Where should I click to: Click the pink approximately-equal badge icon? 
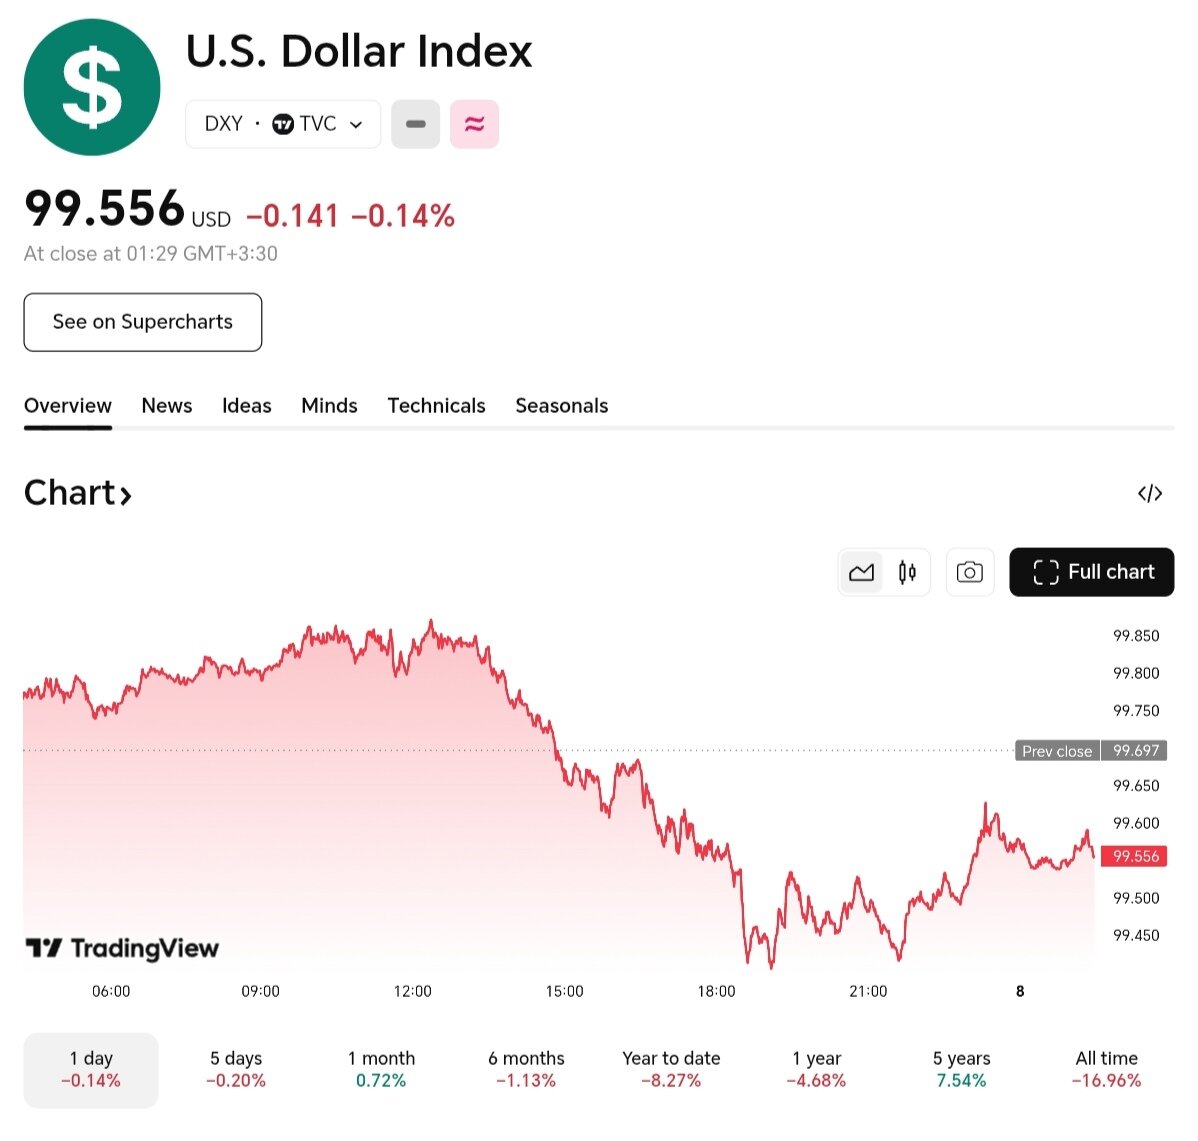click(x=474, y=124)
